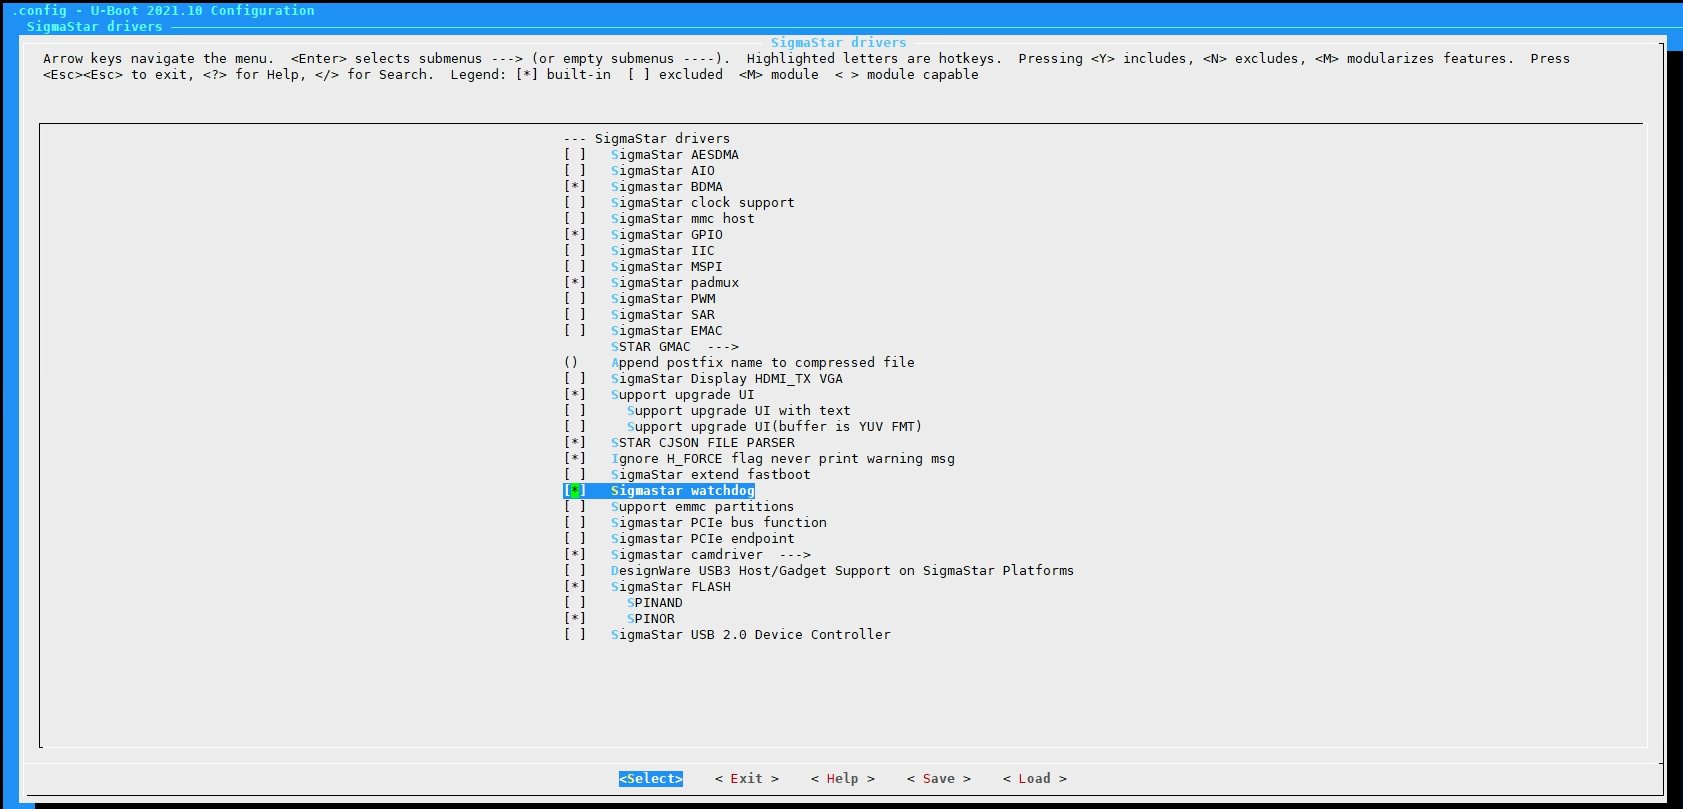Image resolution: width=1683 pixels, height=809 pixels.
Task: Click the '--- SigmaStar drivers' header line
Action: tap(647, 139)
